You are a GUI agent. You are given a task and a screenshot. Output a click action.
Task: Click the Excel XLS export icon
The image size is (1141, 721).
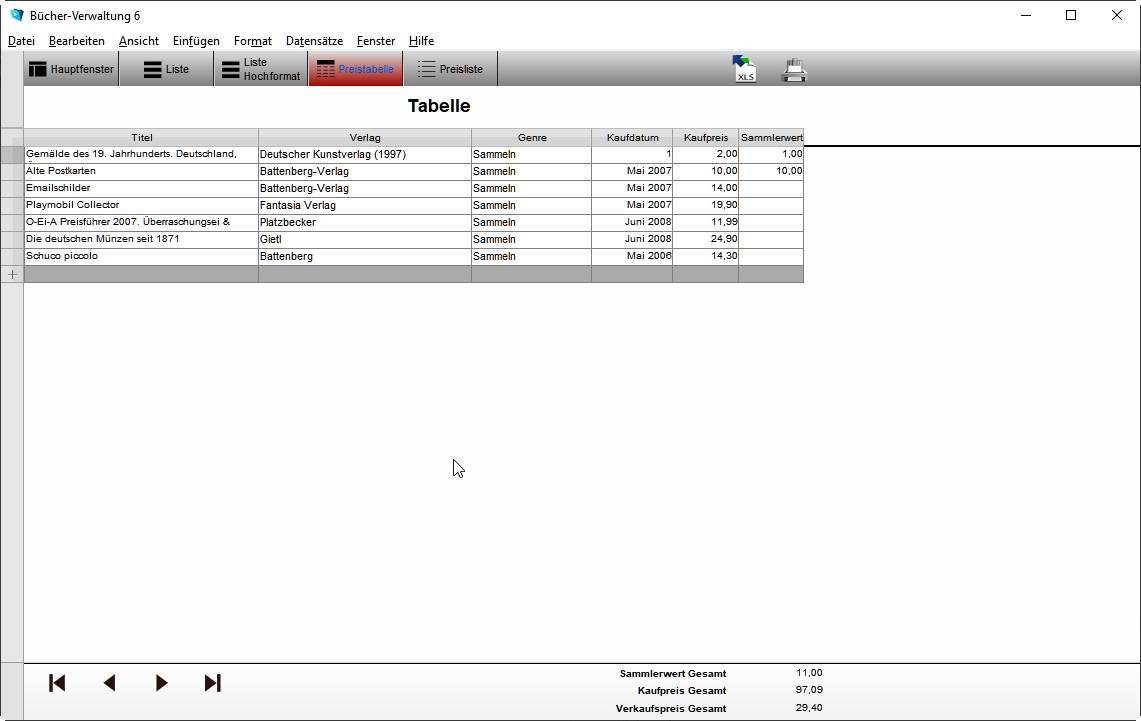744,69
